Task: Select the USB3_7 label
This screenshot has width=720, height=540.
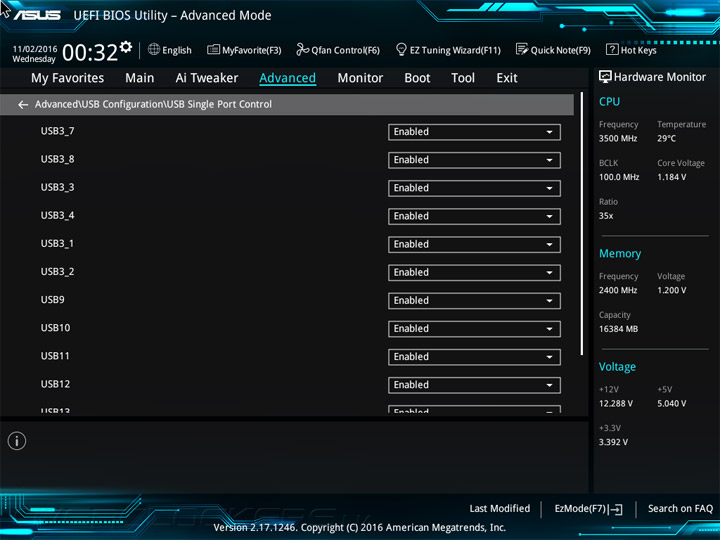Action: (x=57, y=131)
